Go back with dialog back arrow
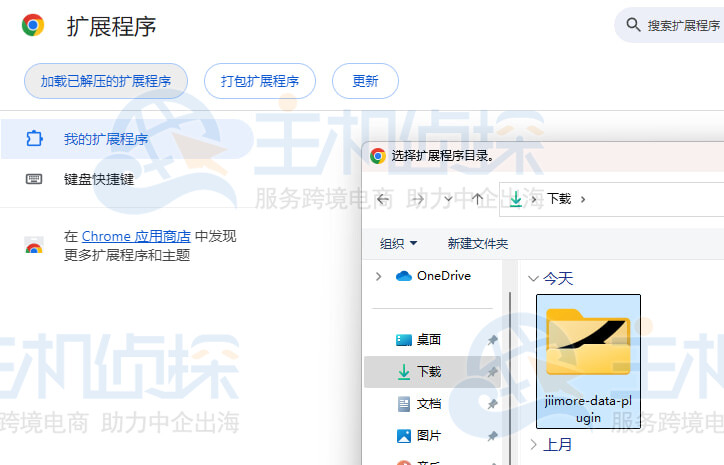This screenshot has width=724, height=465. coord(383,198)
